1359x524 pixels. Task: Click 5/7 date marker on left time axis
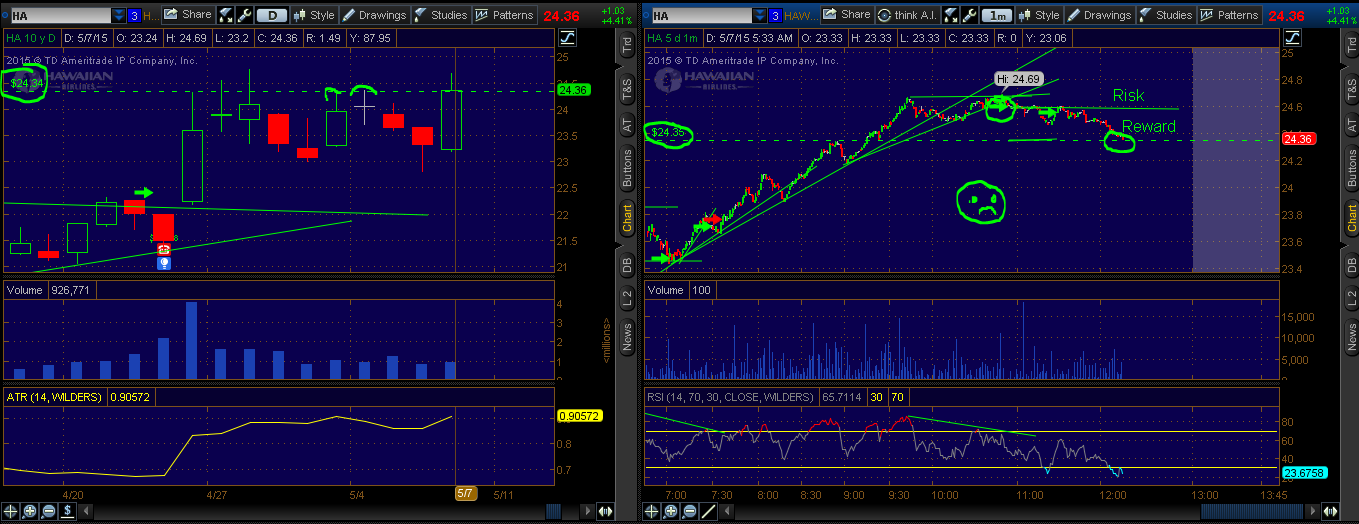[x=467, y=493]
